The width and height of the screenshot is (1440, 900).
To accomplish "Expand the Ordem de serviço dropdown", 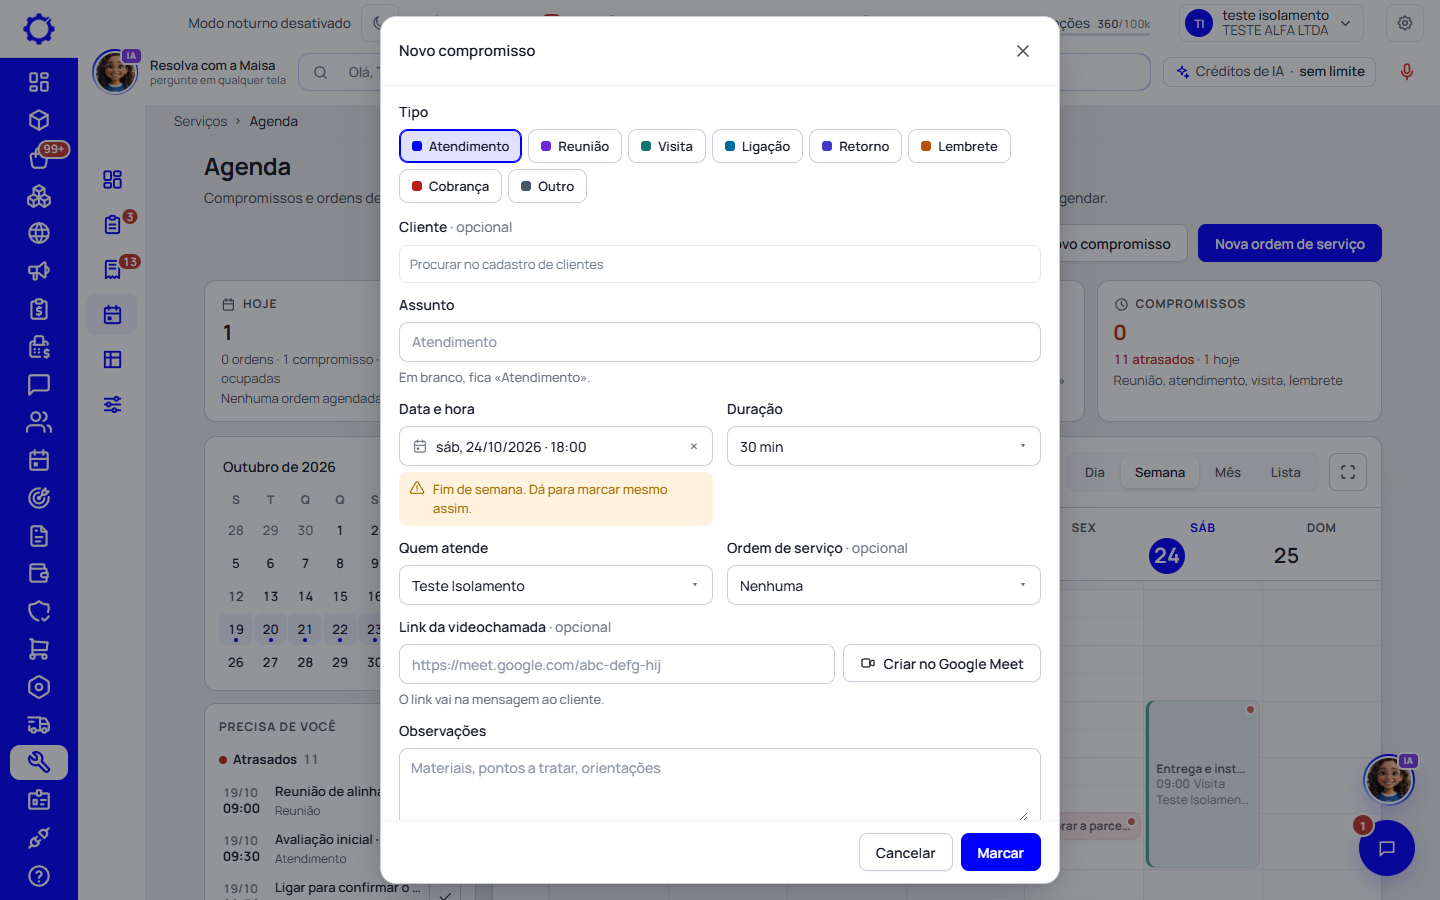I will (x=883, y=585).
